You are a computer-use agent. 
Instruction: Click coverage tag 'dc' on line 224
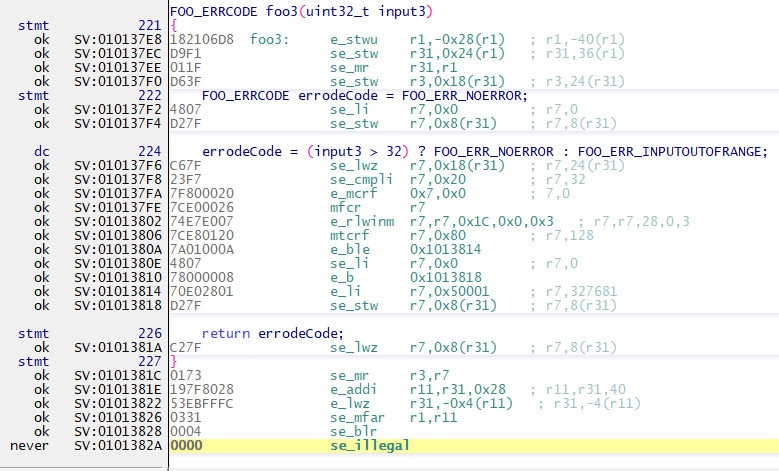pyautogui.click(x=42, y=152)
